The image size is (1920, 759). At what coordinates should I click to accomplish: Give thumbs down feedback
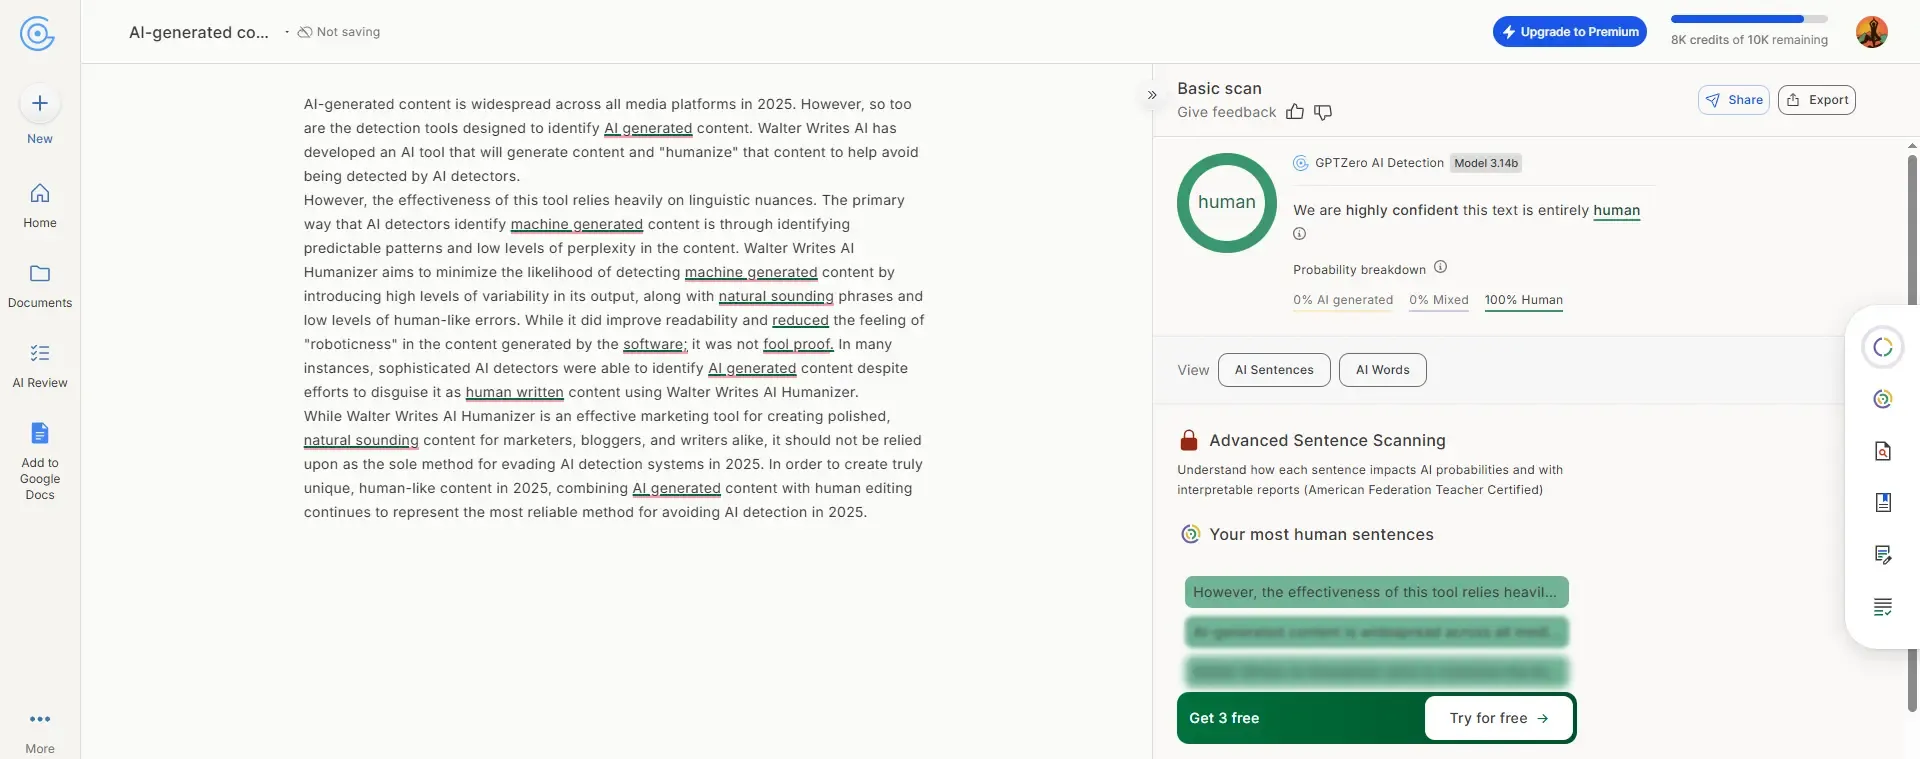coord(1323,112)
